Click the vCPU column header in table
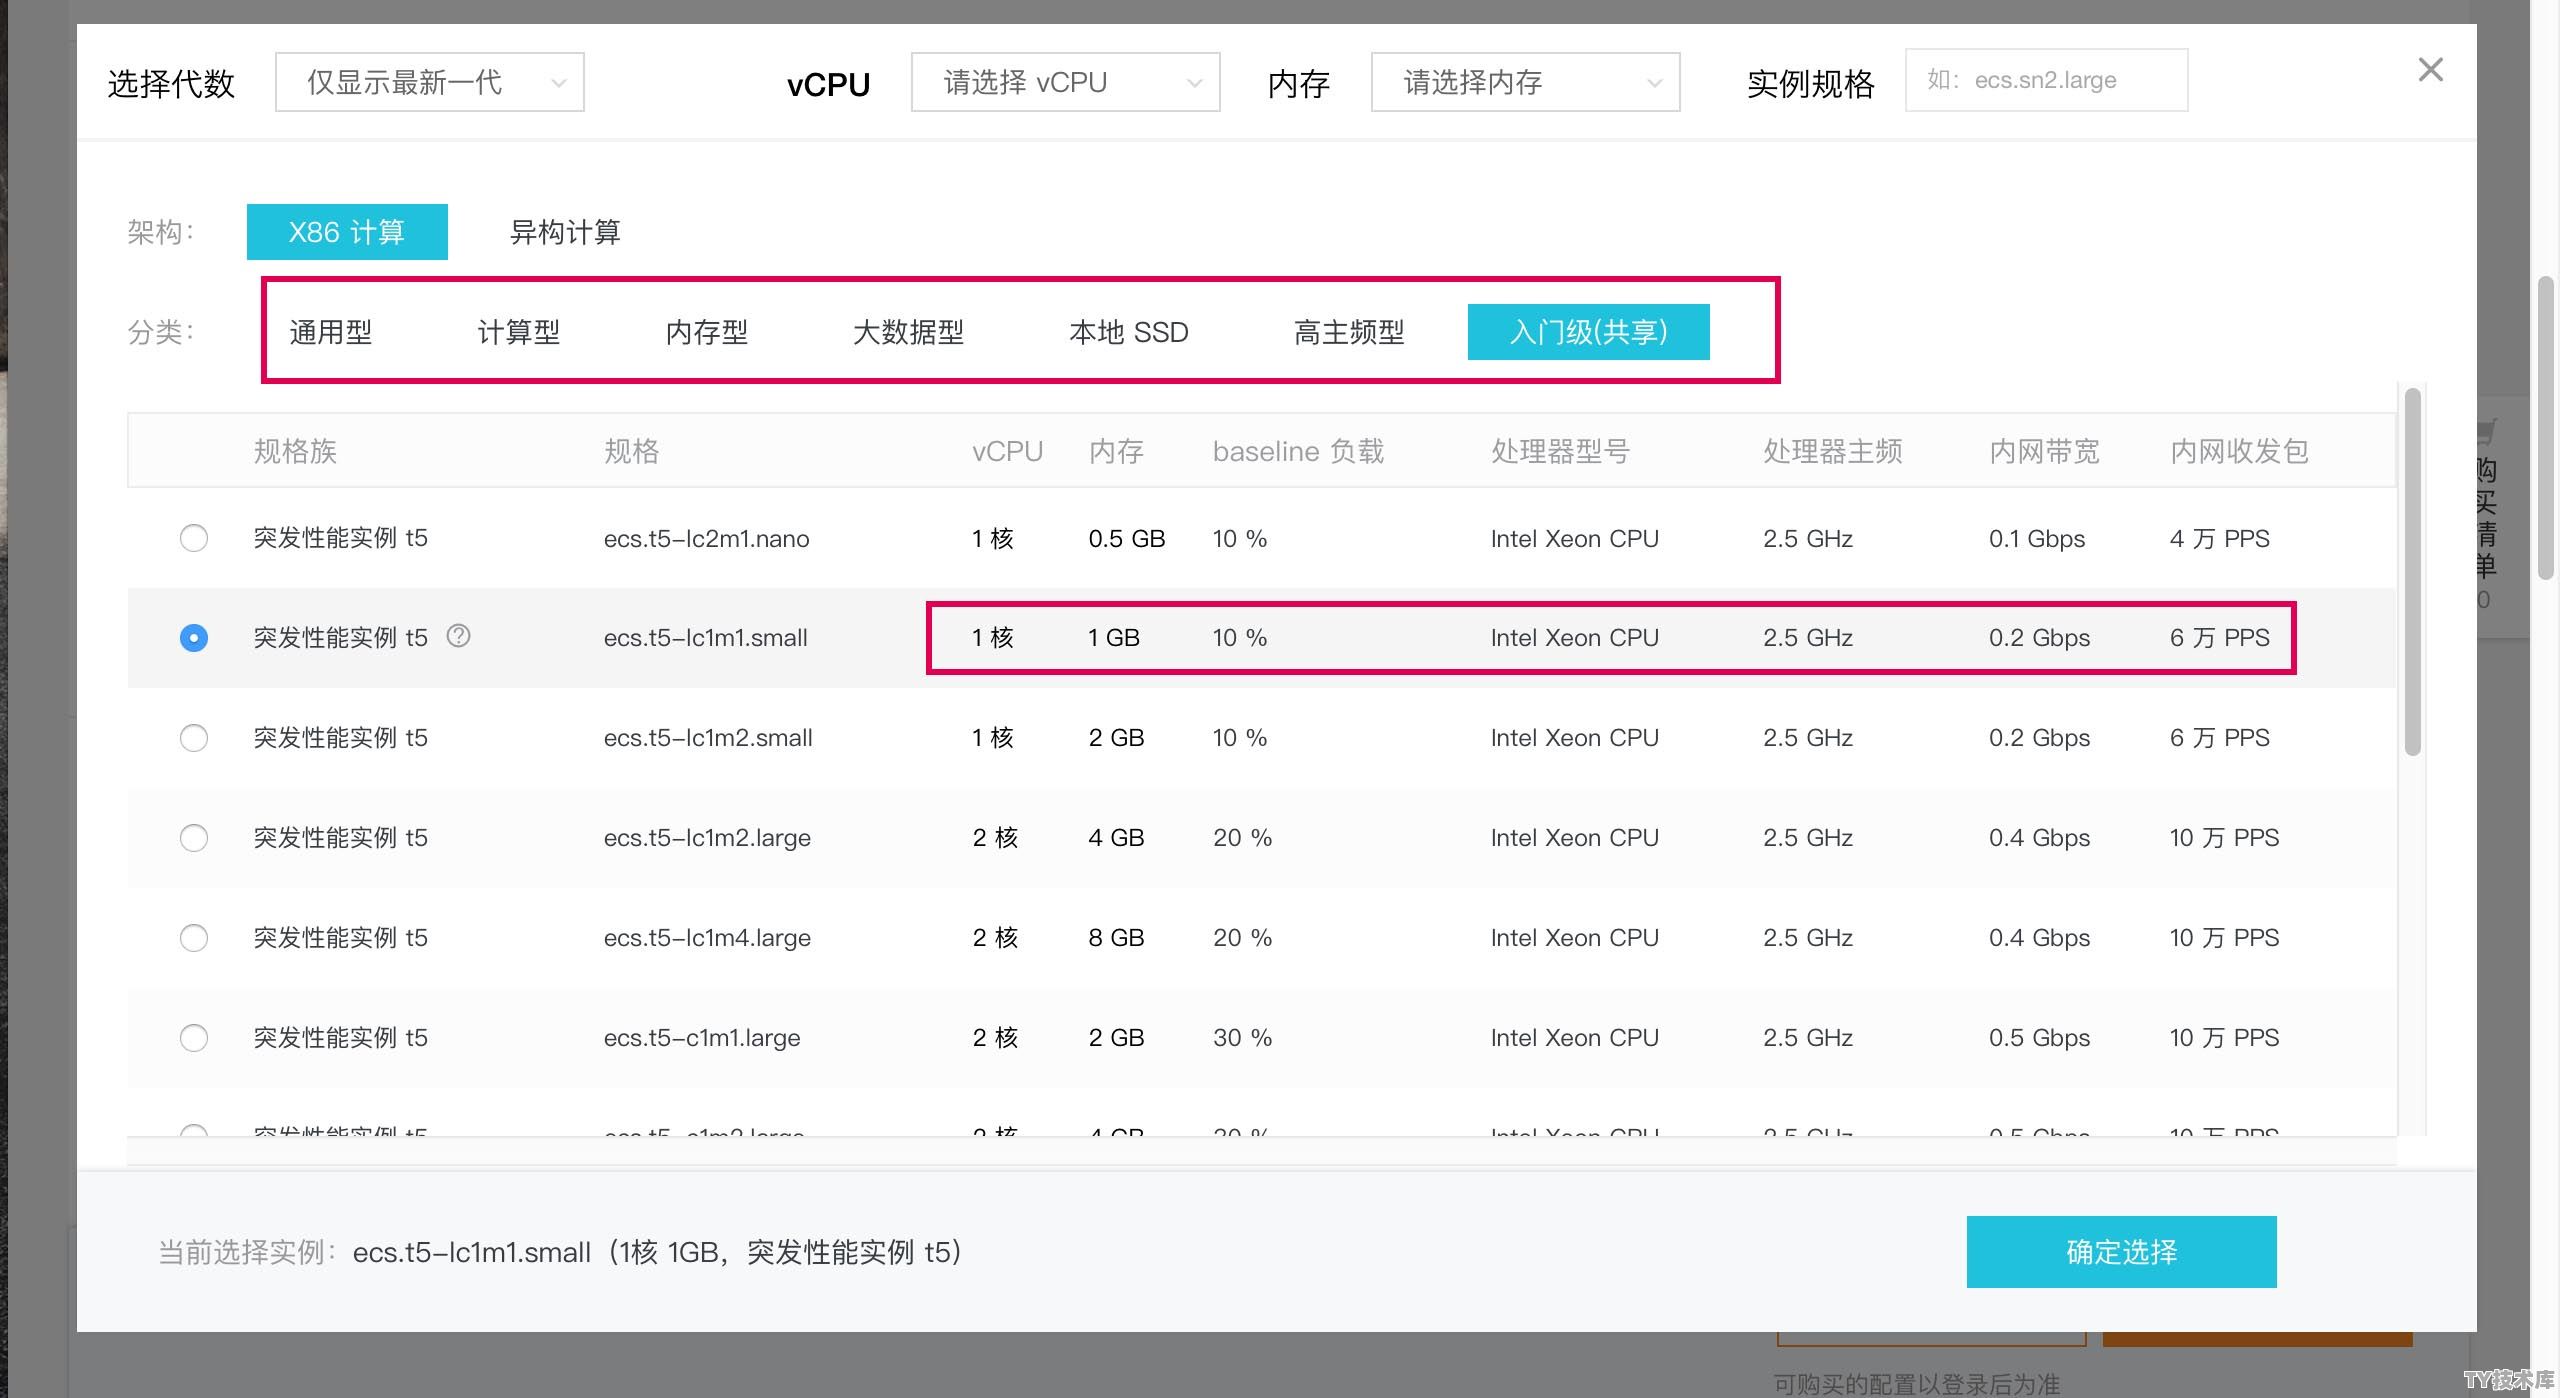 click(x=1007, y=451)
